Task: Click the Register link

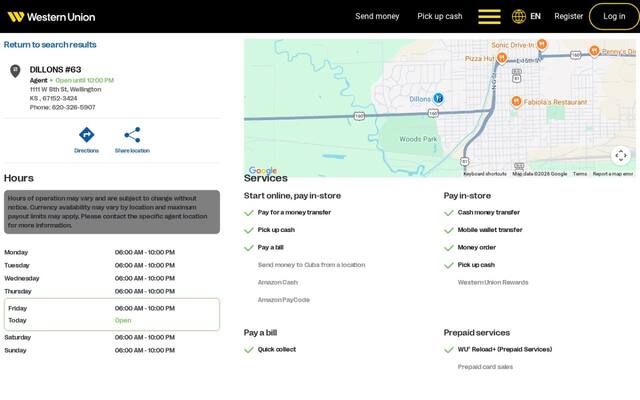Action: pyautogui.click(x=569, y=16)
